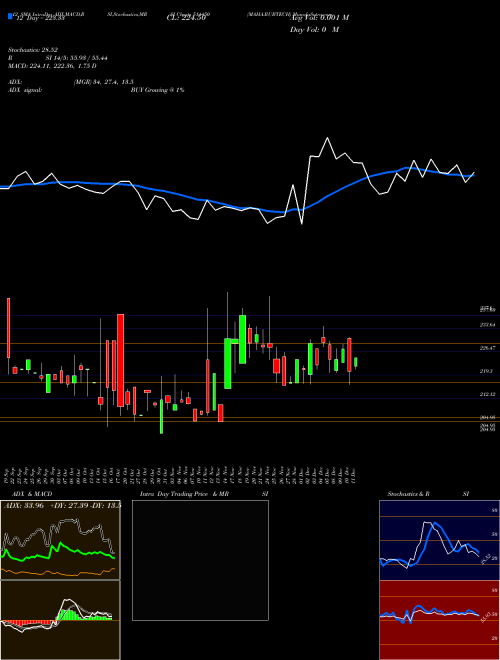Select the 'Stochastics: 28.52' reading
Screen dimensions: 500x660
pos(33,50)
